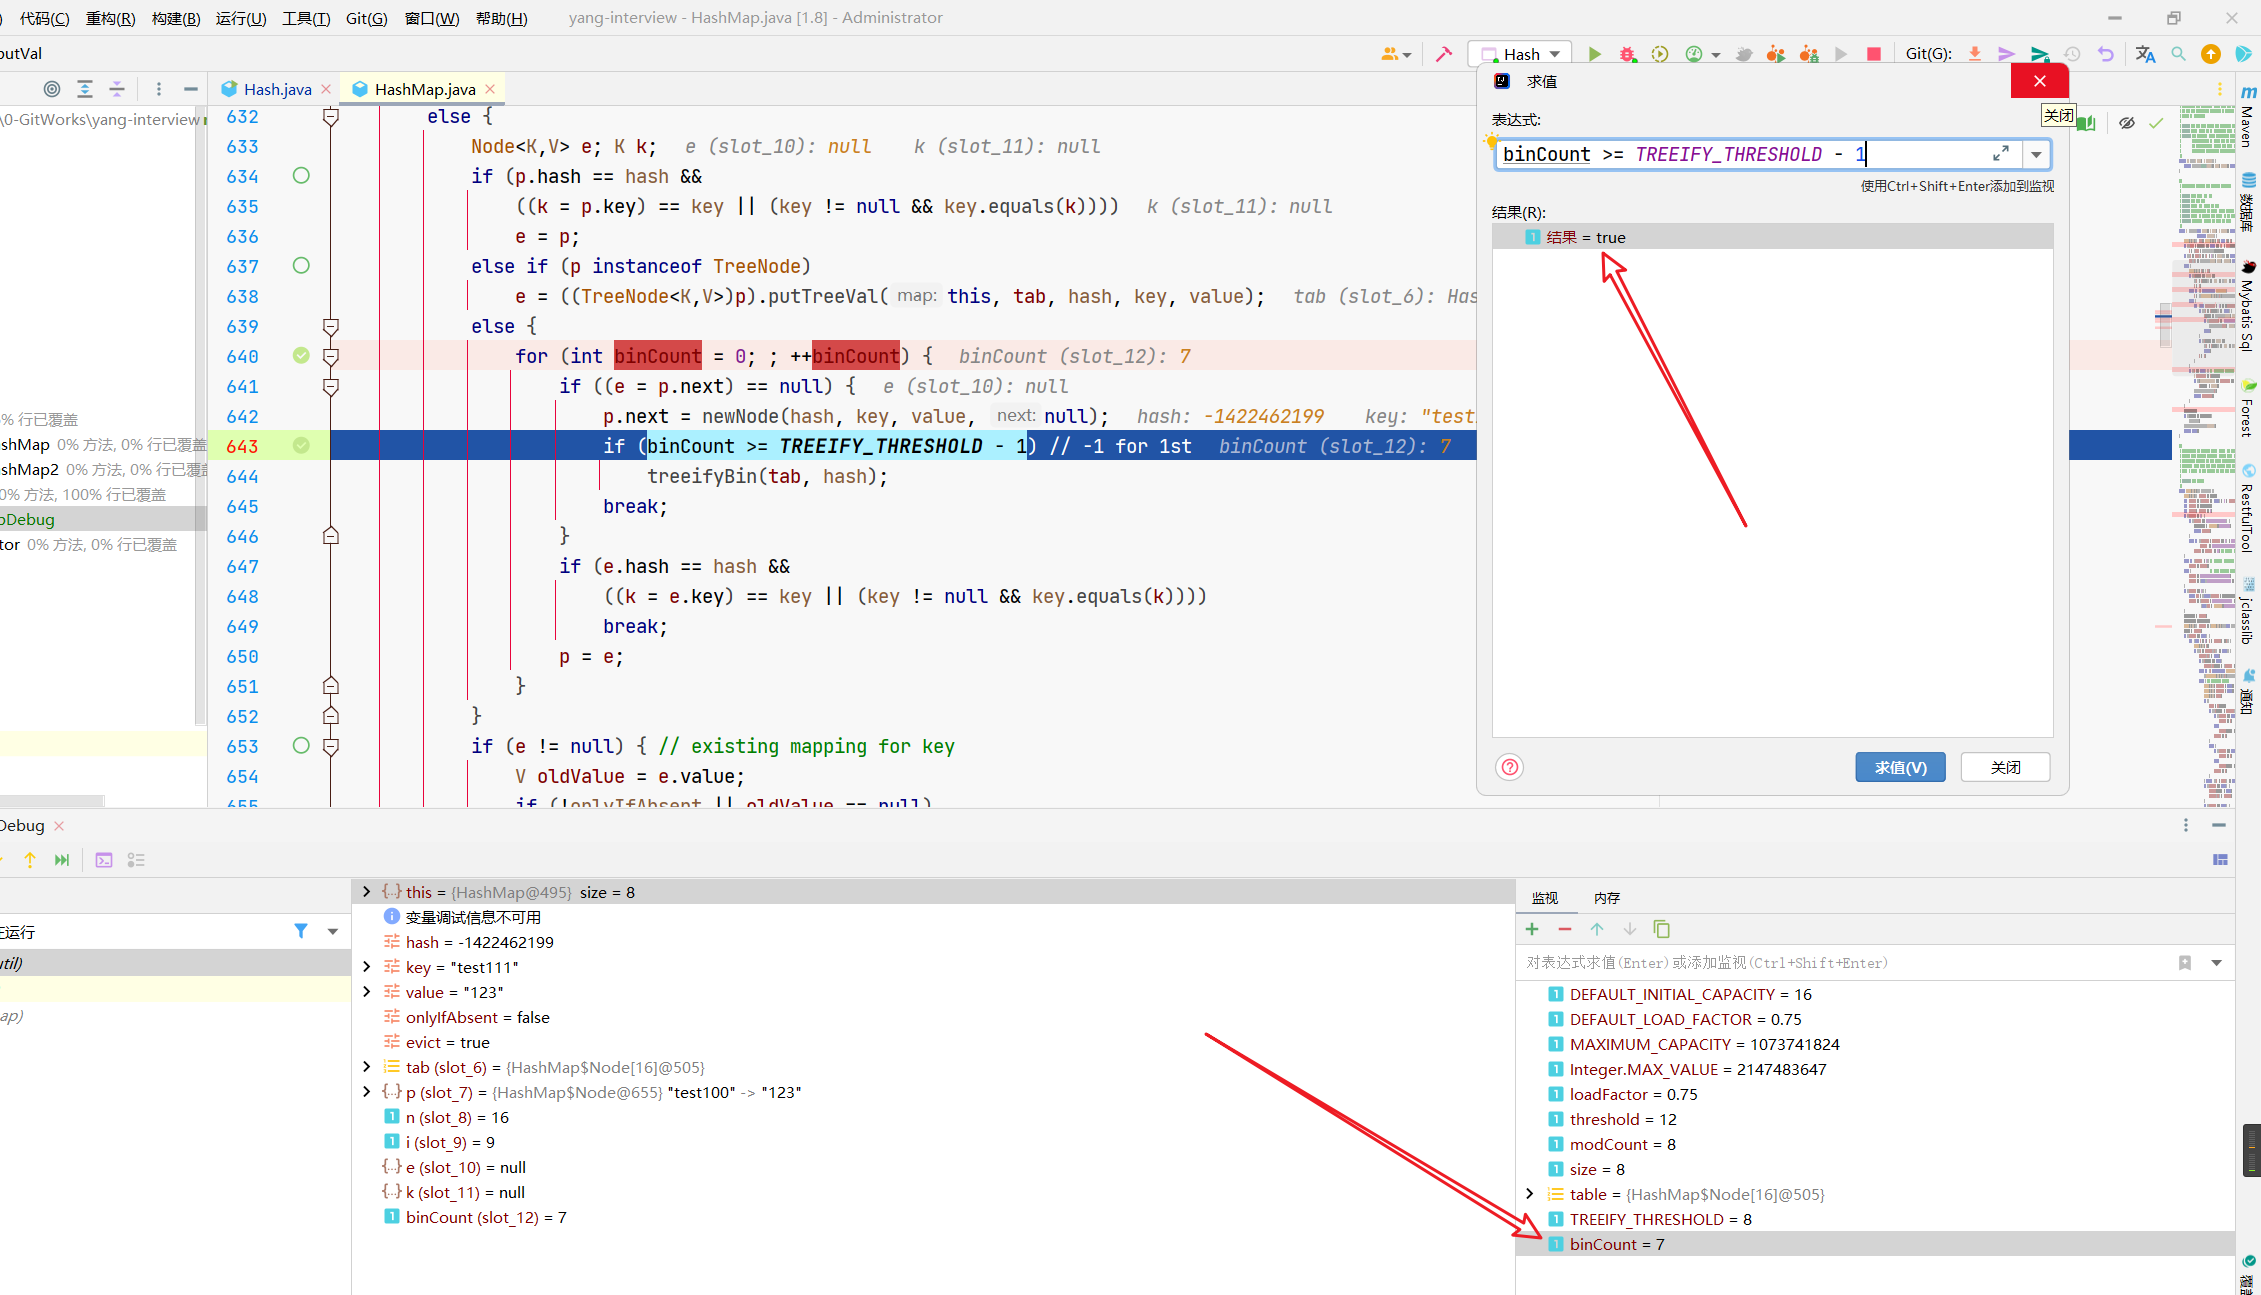This screenshot has width=2261, height=1295.
Task: Open the profiler gauge run icon
Action: coord(1694,54)
